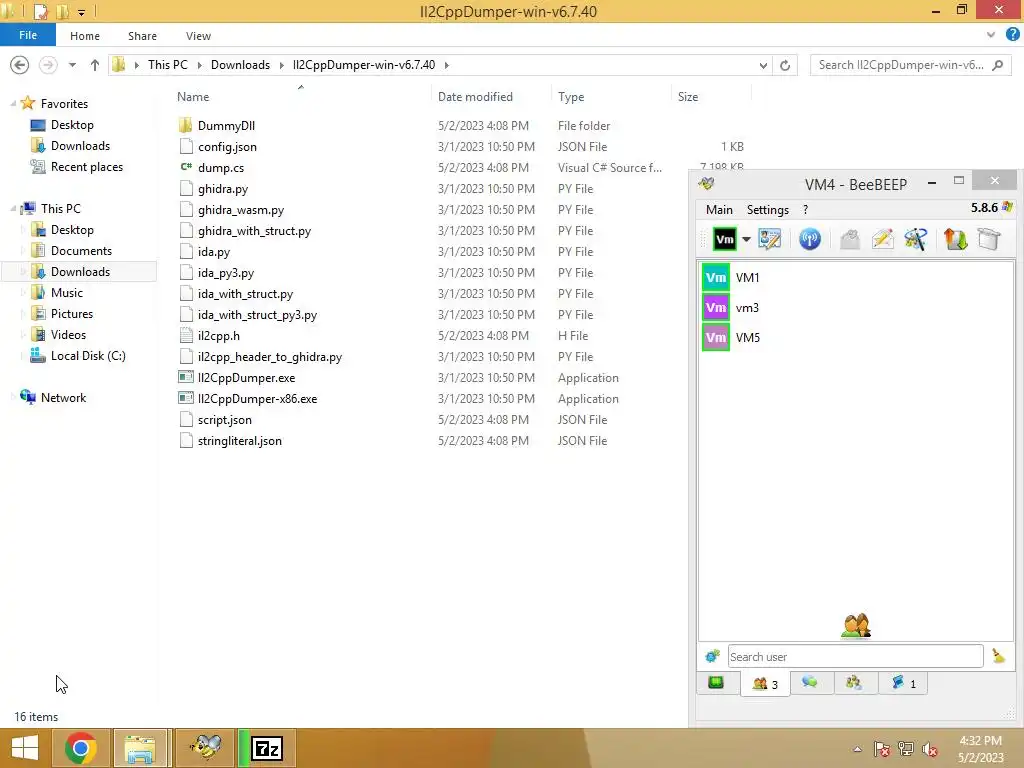Open the Settings menu in BeeBEEP
Viewport: 1024px width, 768px height.
coord(768,210)
